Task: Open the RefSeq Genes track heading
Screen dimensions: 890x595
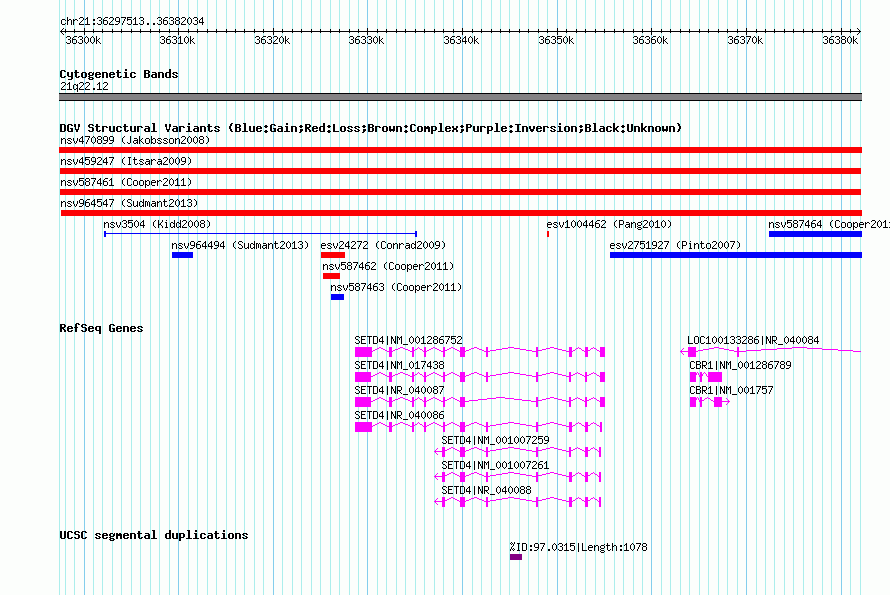Action: [x=101, y=328]
